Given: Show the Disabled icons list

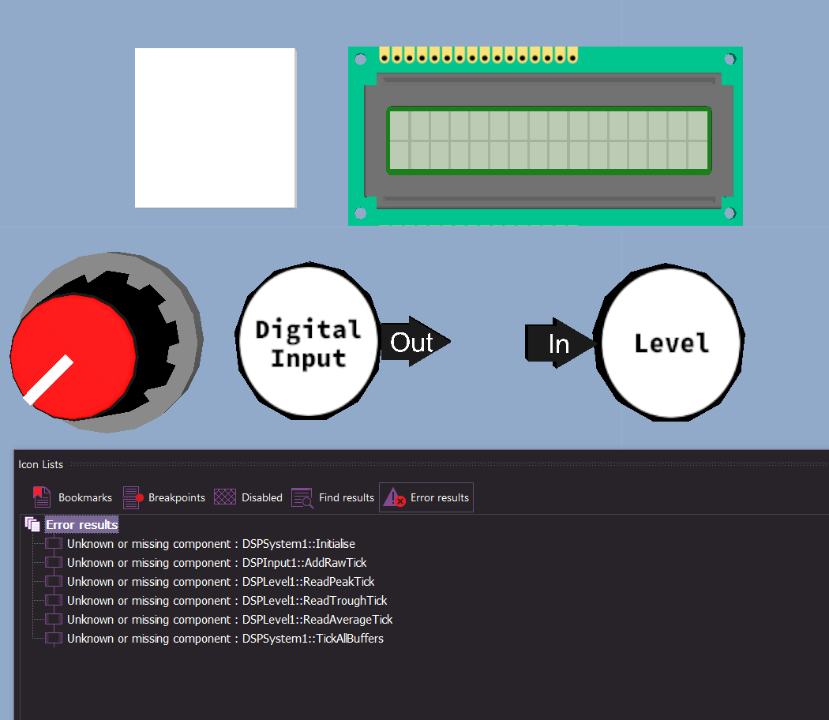Looking at the screenshot, I should (x=249, y=497).
